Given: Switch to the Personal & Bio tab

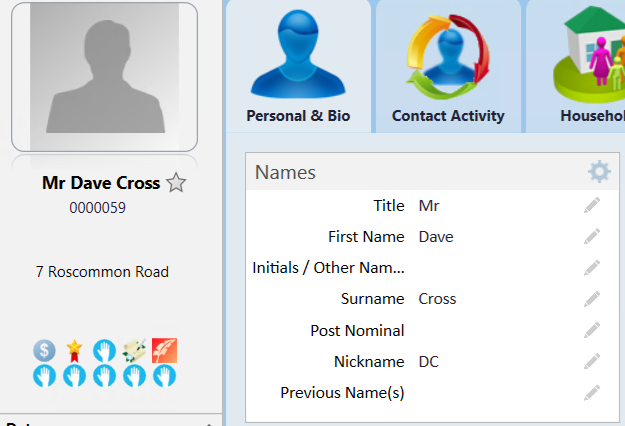Looking at the screenshot, I should 298,66.
